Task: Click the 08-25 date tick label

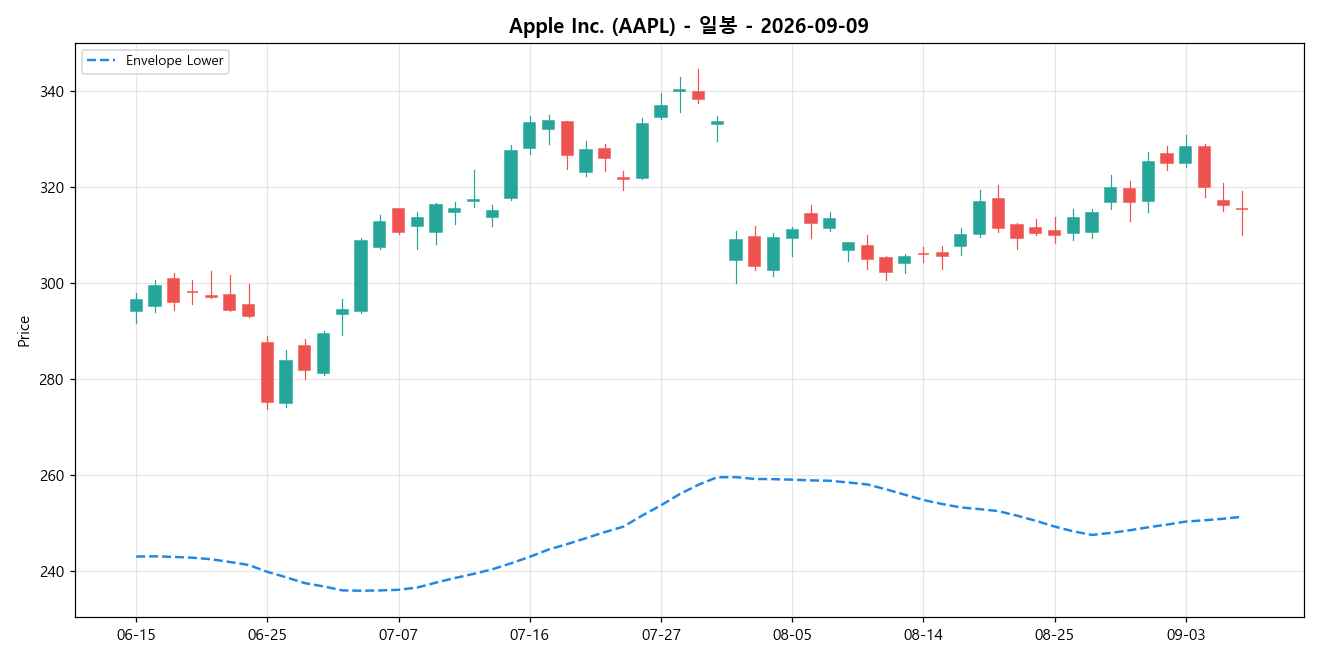Action: [x=1054, y=635]
